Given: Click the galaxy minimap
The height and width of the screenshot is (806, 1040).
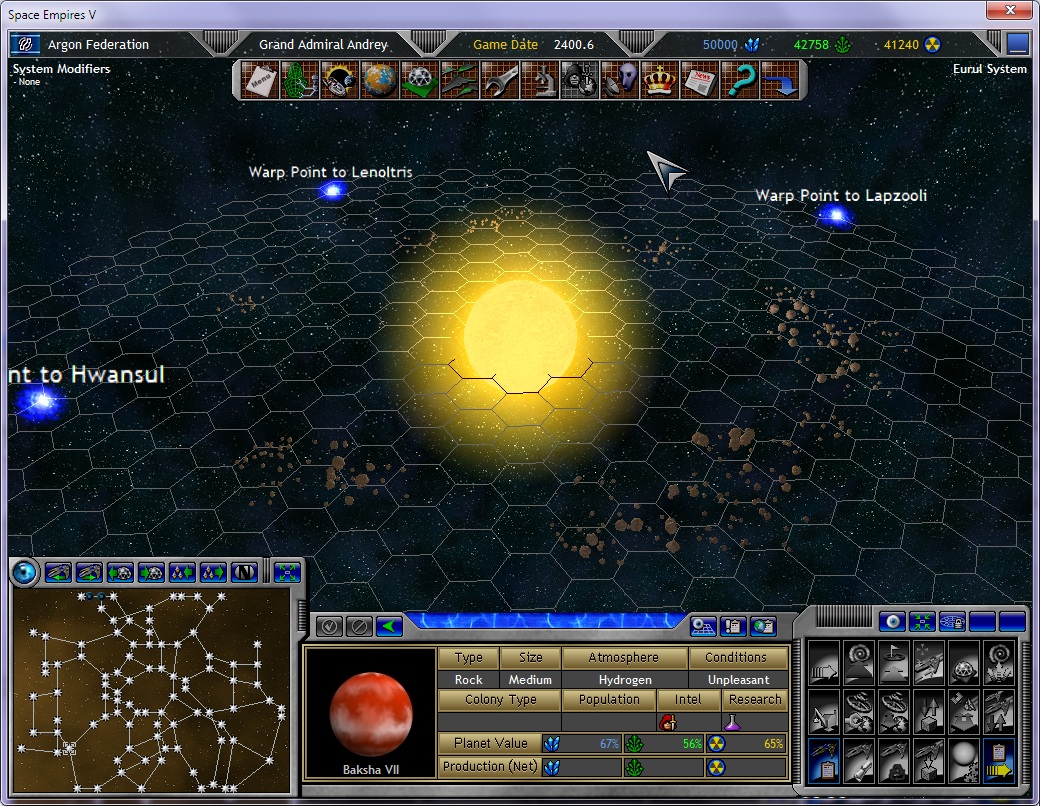Looking at the screenshot, I should pyautogui.click(x=151, y=691).
